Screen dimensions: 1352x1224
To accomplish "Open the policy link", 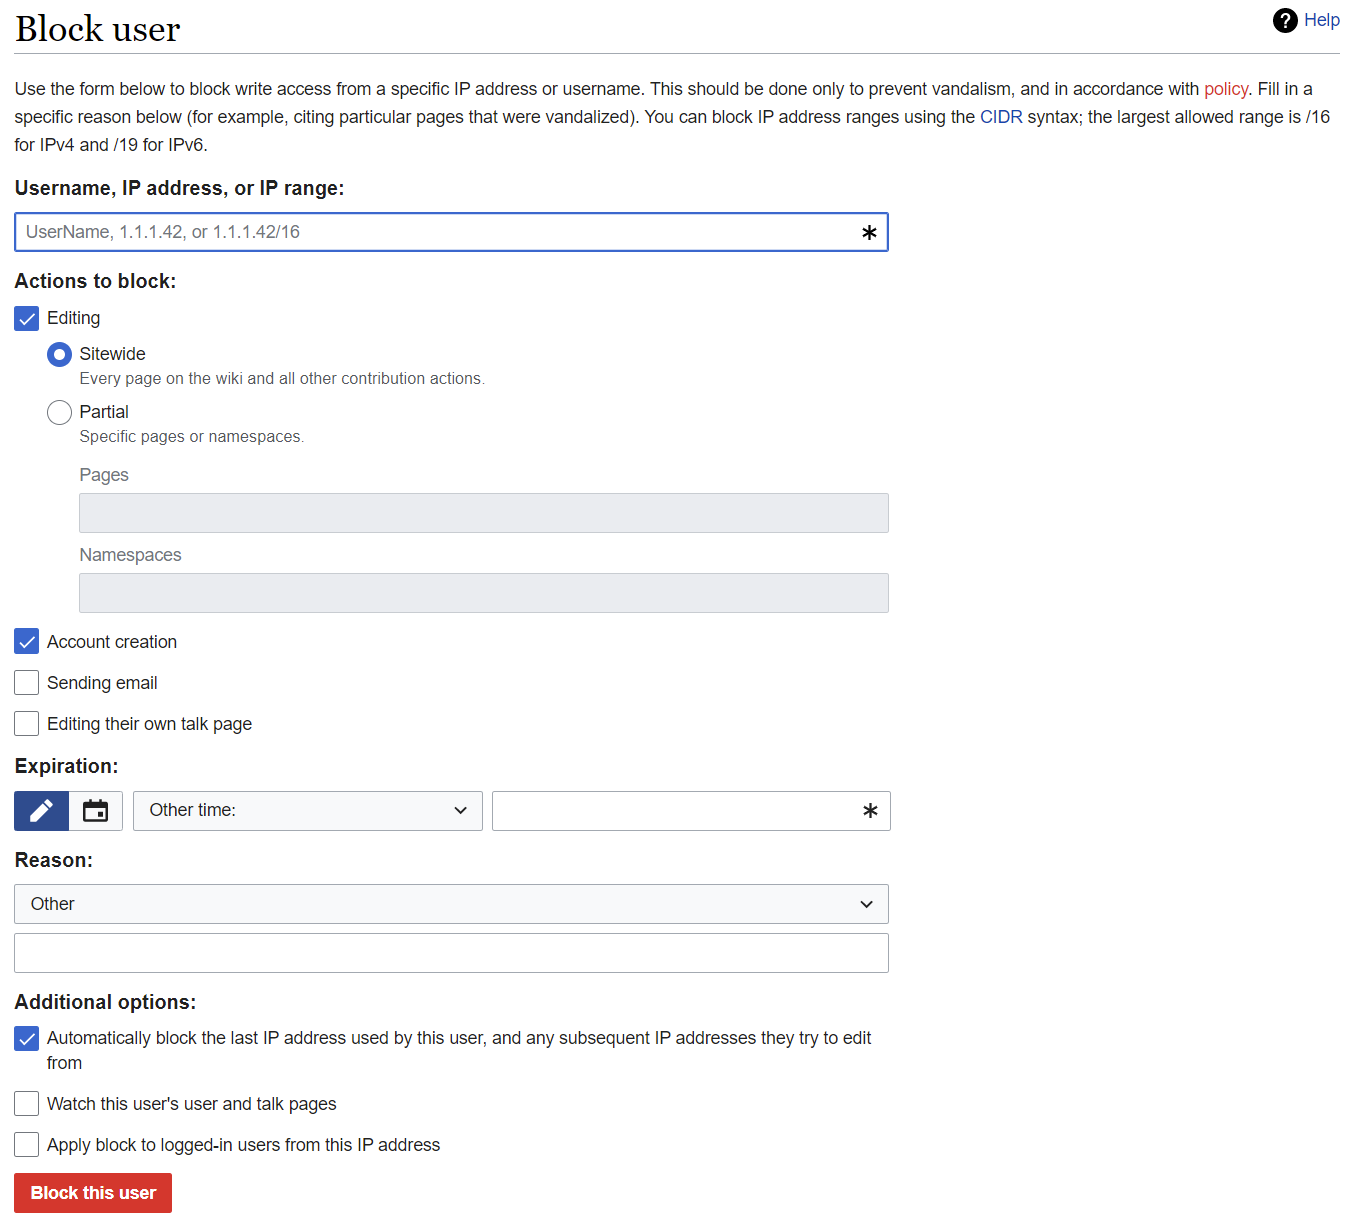I will point(1225,89).
